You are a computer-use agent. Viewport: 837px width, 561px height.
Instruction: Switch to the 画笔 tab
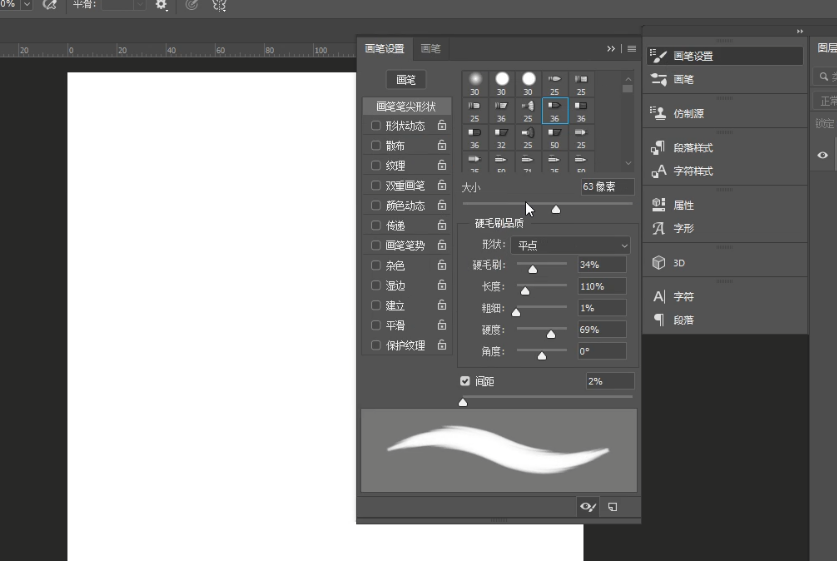point(430,49)
